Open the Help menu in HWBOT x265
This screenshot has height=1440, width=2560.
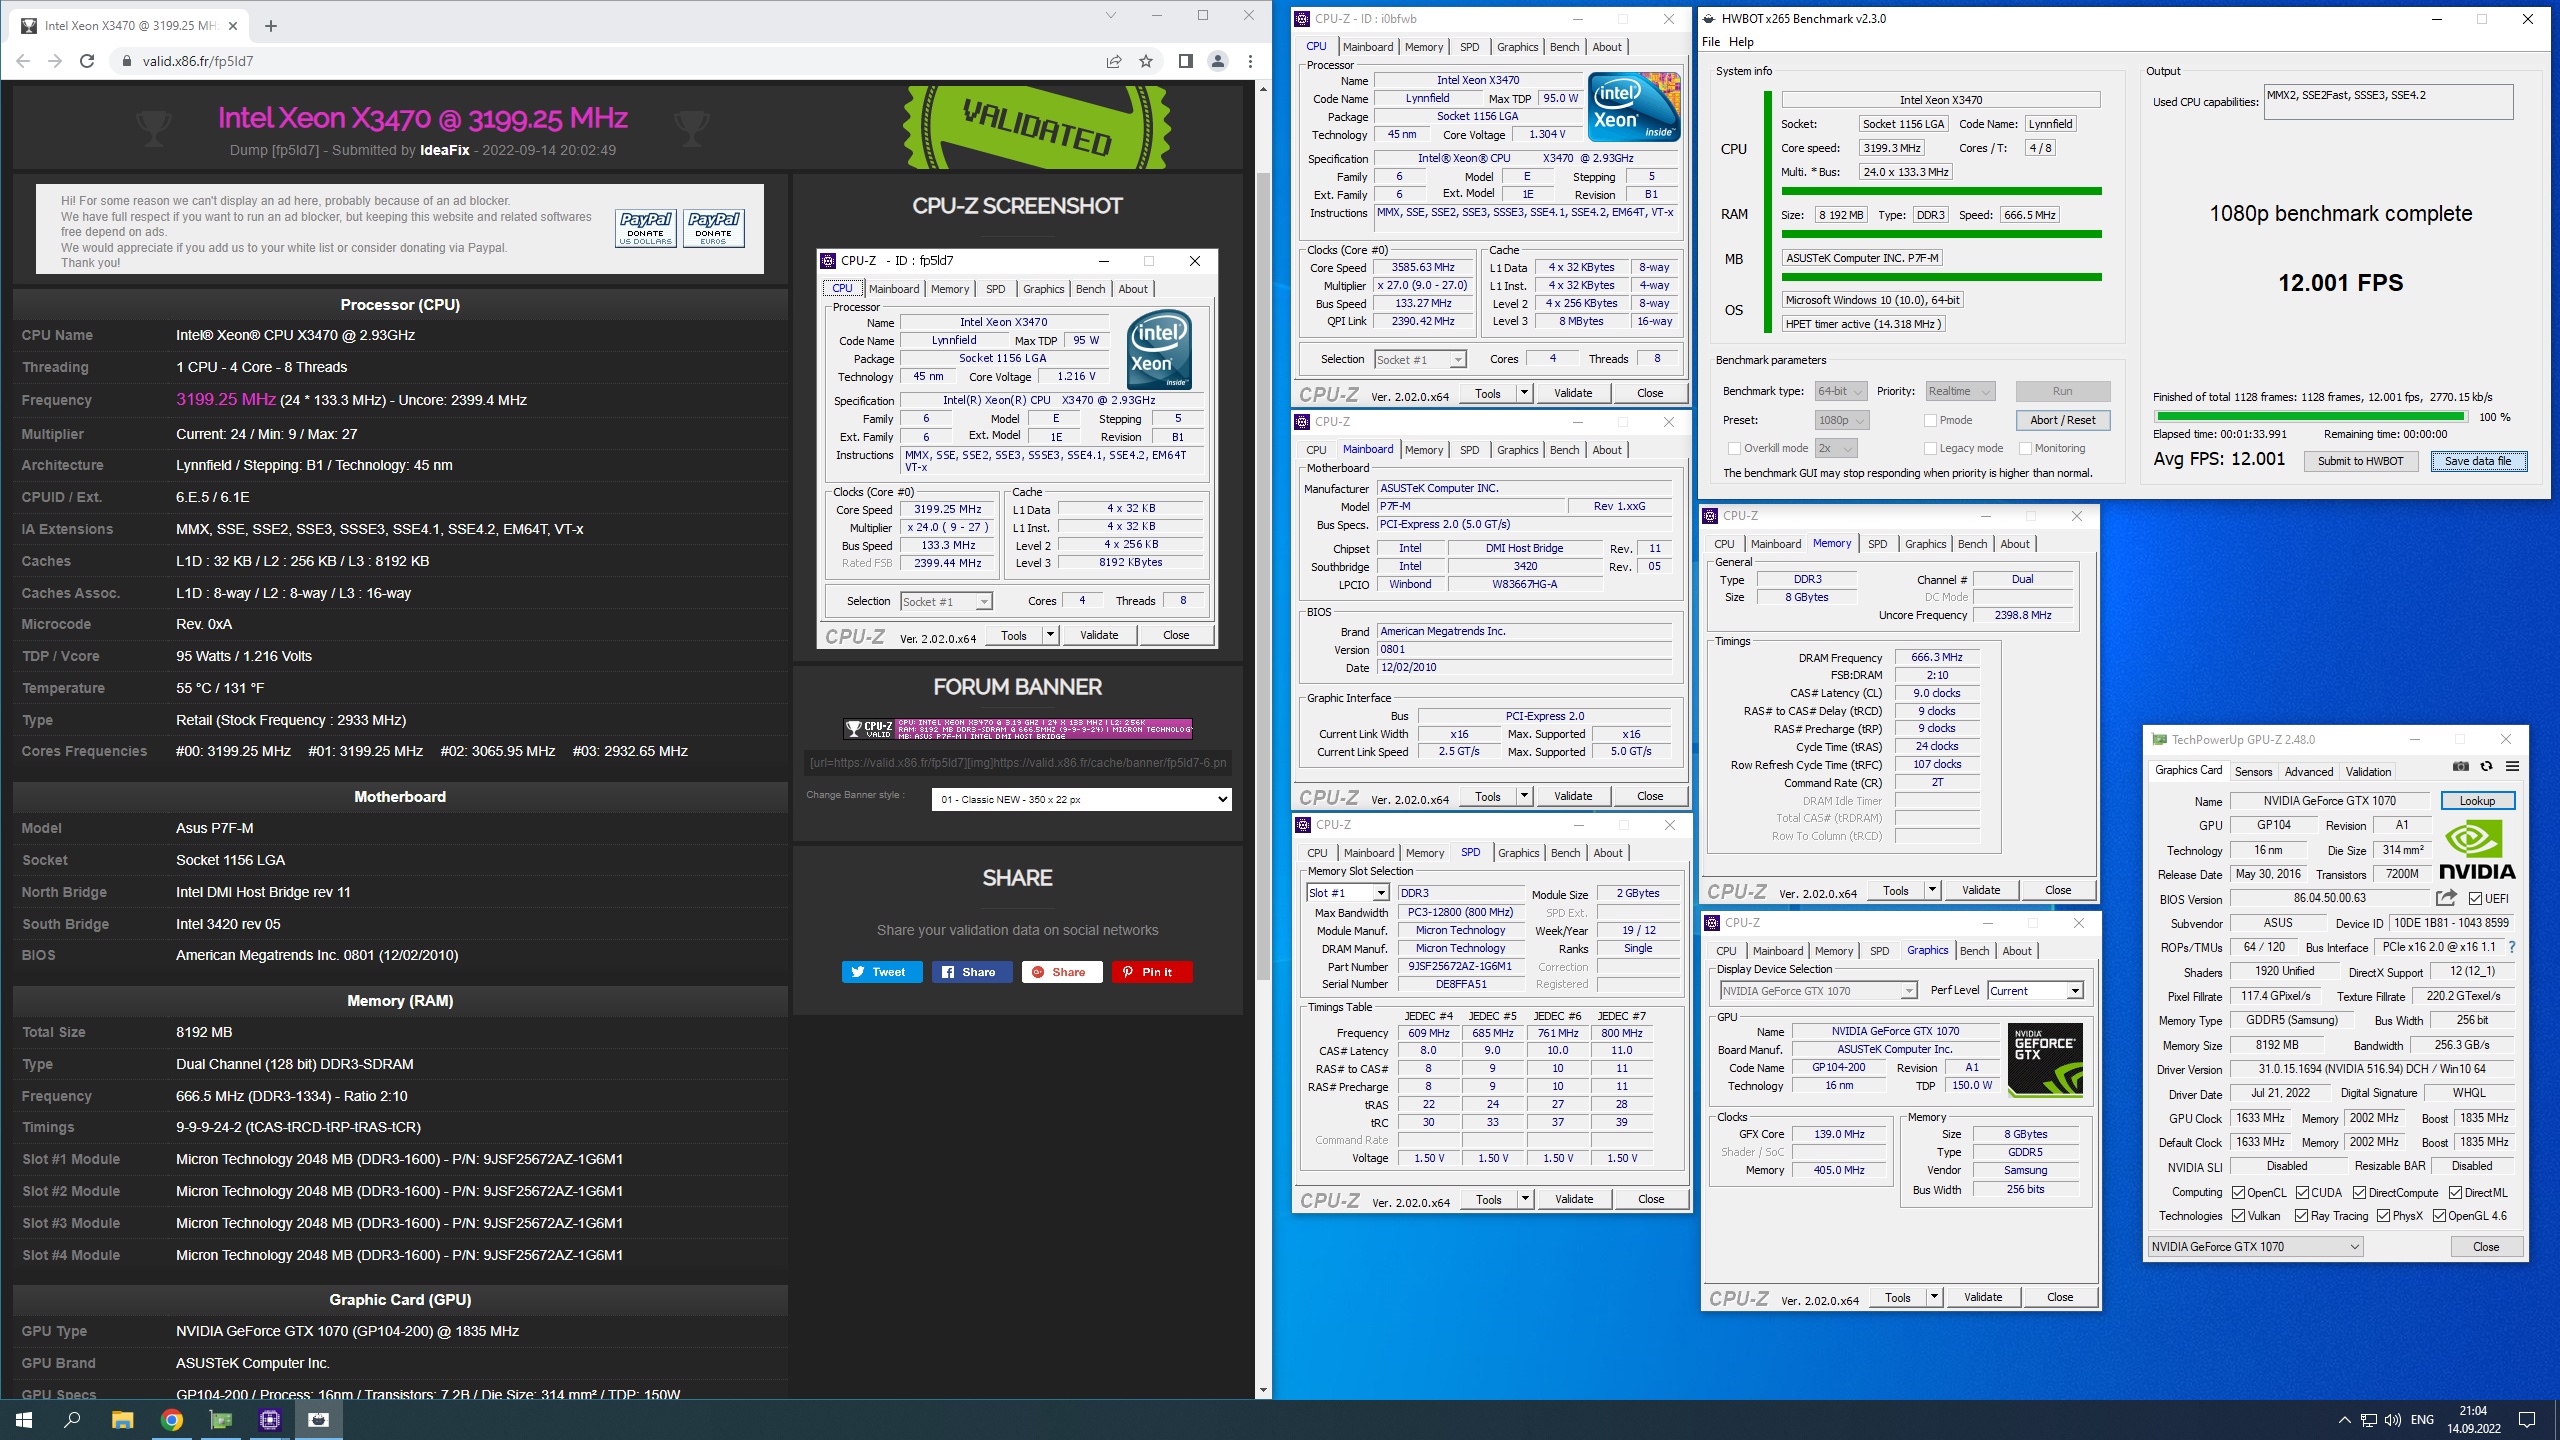pos(1741,42)
